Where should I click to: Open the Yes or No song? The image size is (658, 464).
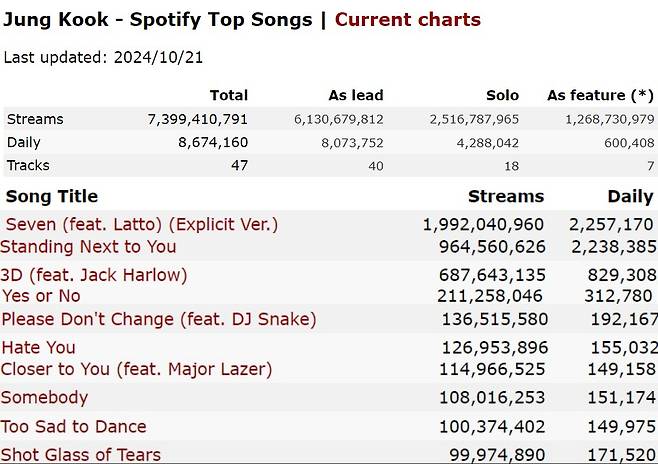click(x=41, y=296)
